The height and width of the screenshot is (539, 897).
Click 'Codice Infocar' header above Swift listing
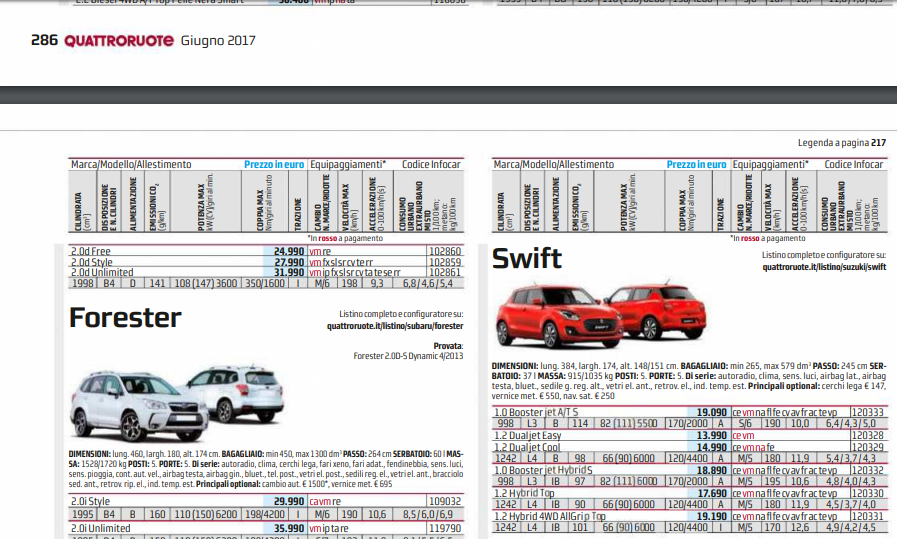pyautogui.click(x=854, y=164)
